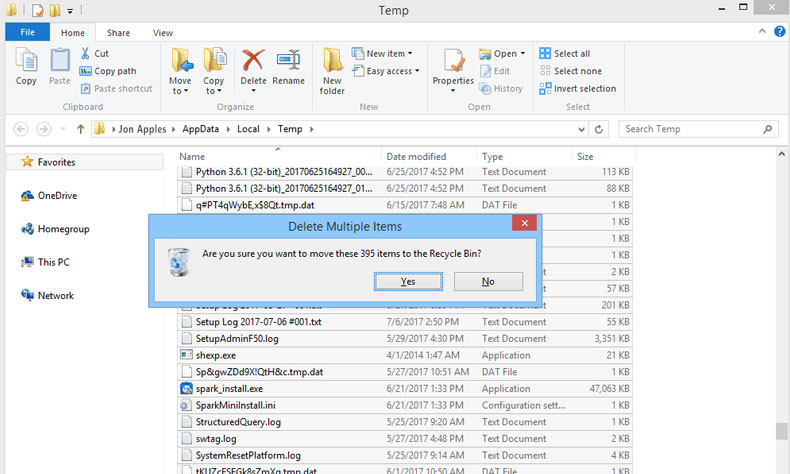790x474 pixels.
Task: Open the File menu tab
Action: 28,33
